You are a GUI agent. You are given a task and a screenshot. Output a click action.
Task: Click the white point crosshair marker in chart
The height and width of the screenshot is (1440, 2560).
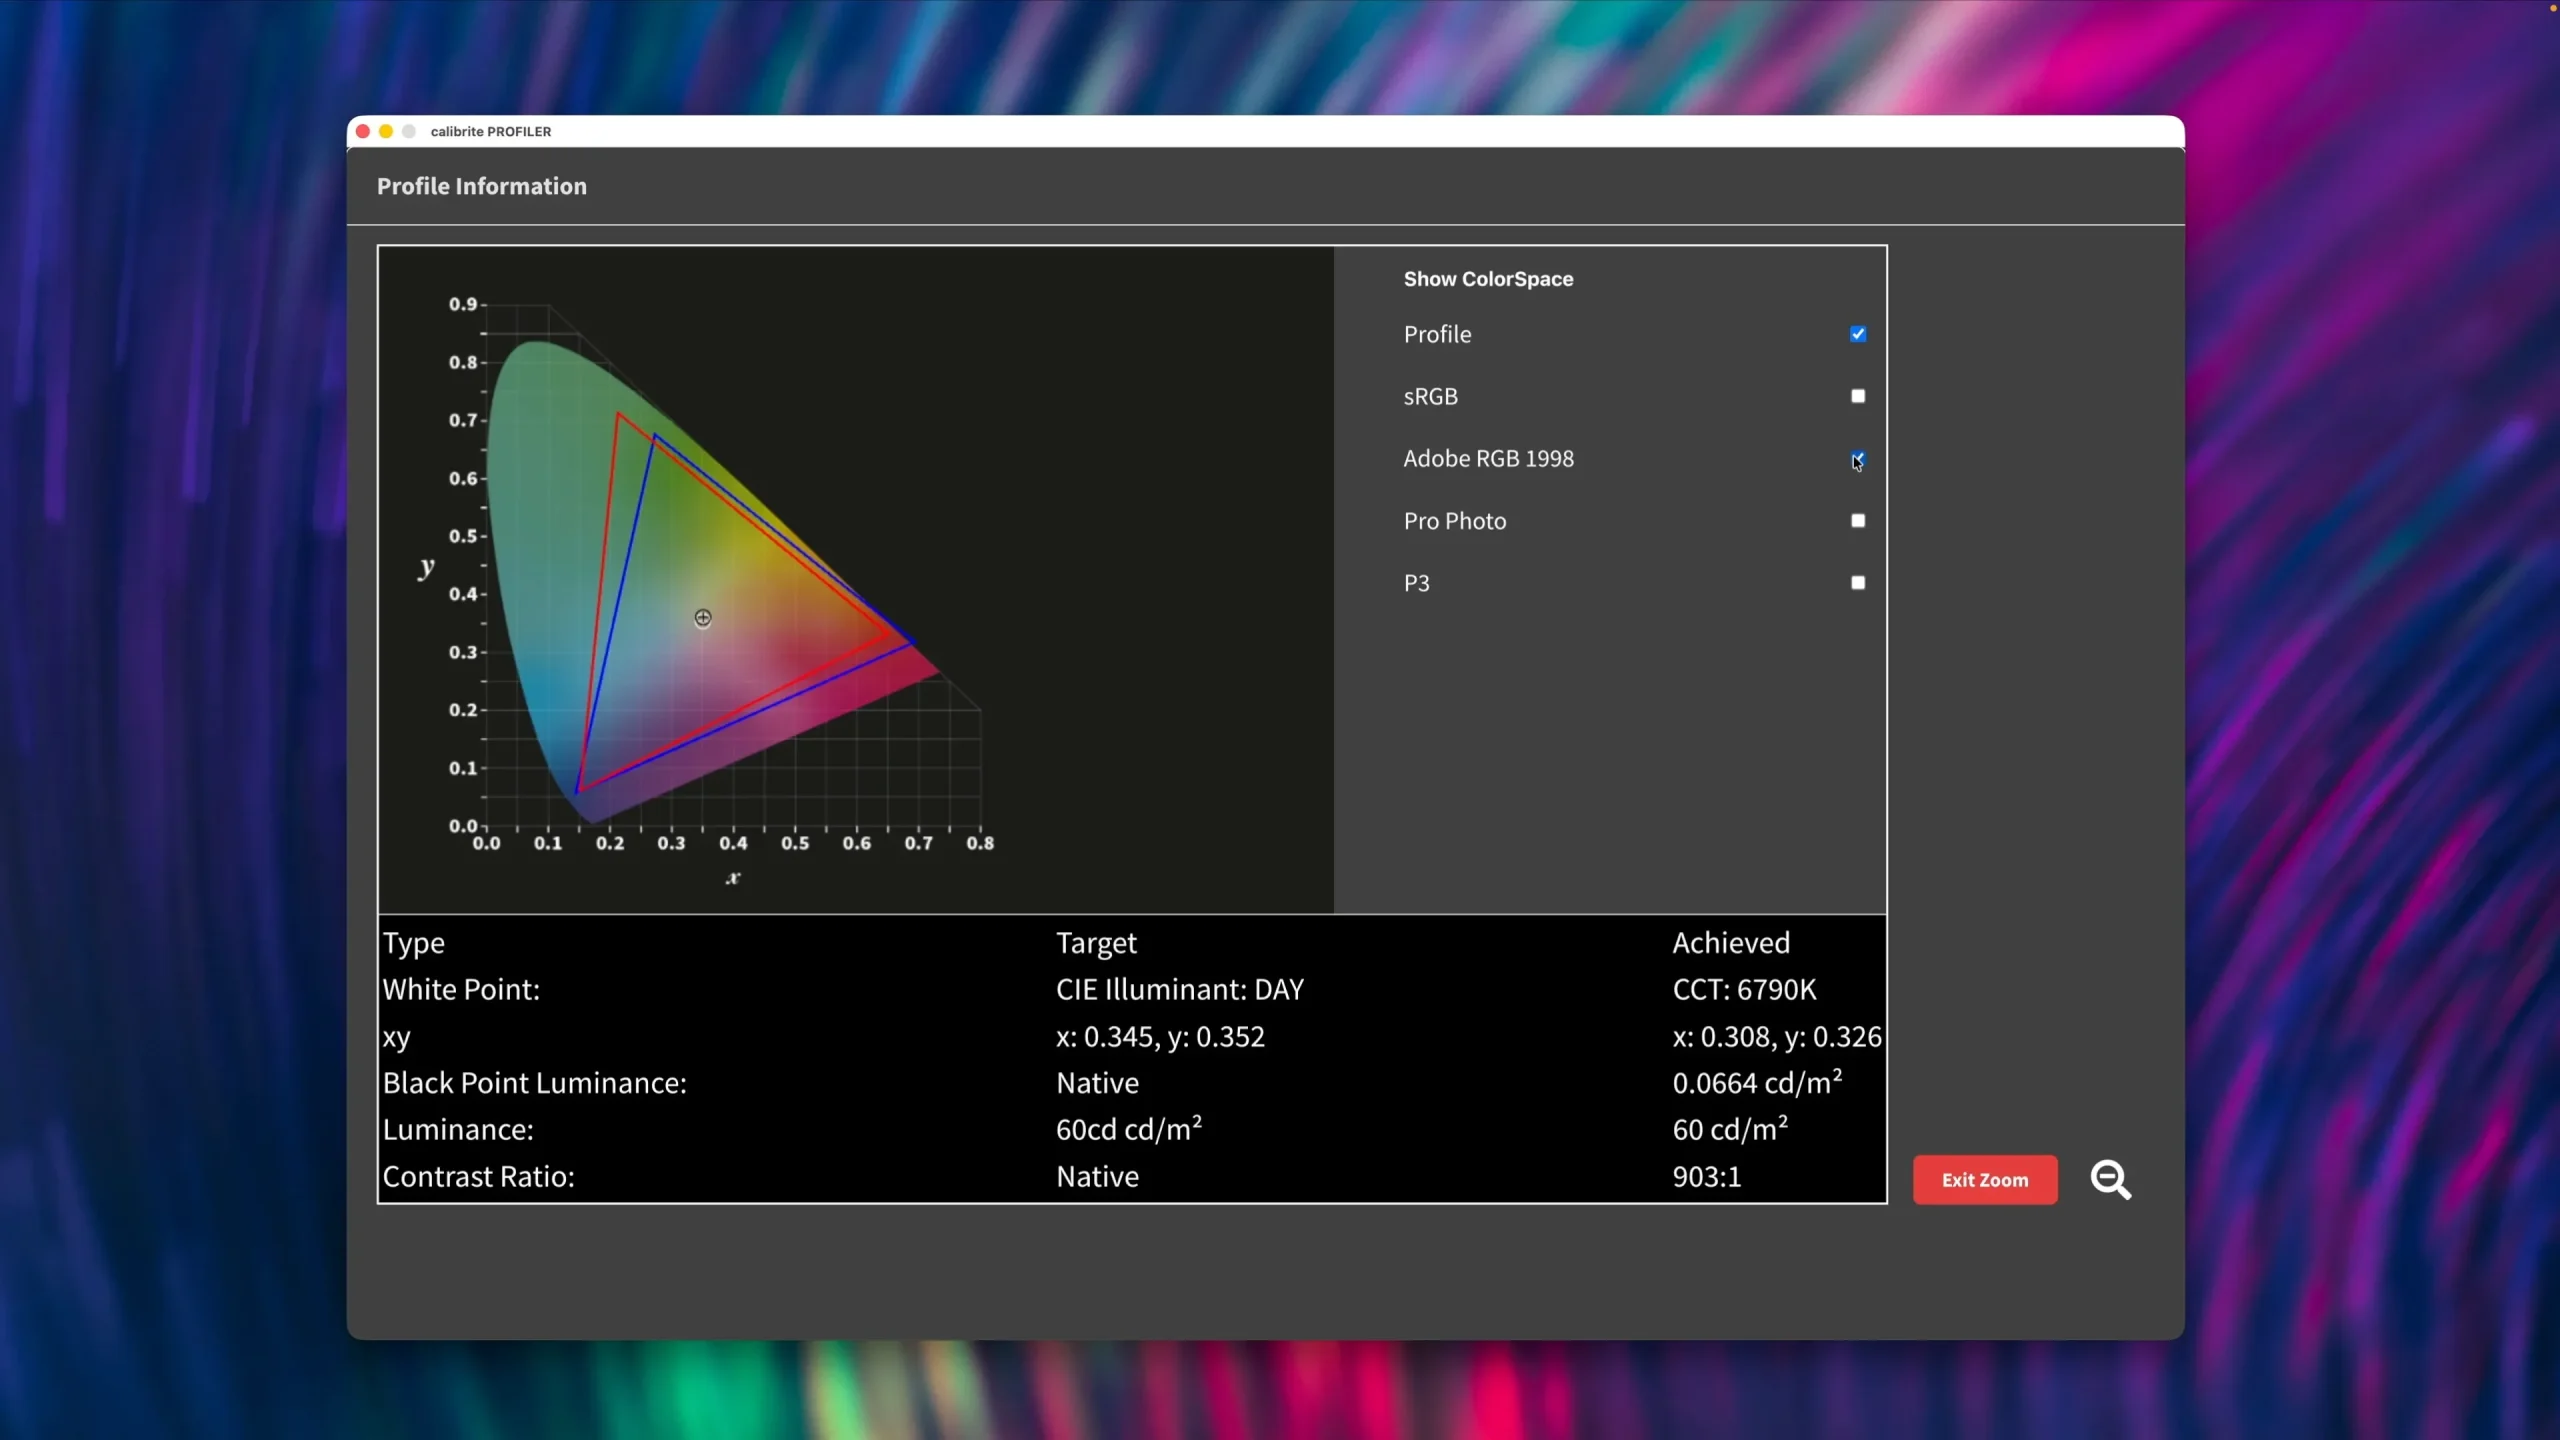tap(703, 618)
